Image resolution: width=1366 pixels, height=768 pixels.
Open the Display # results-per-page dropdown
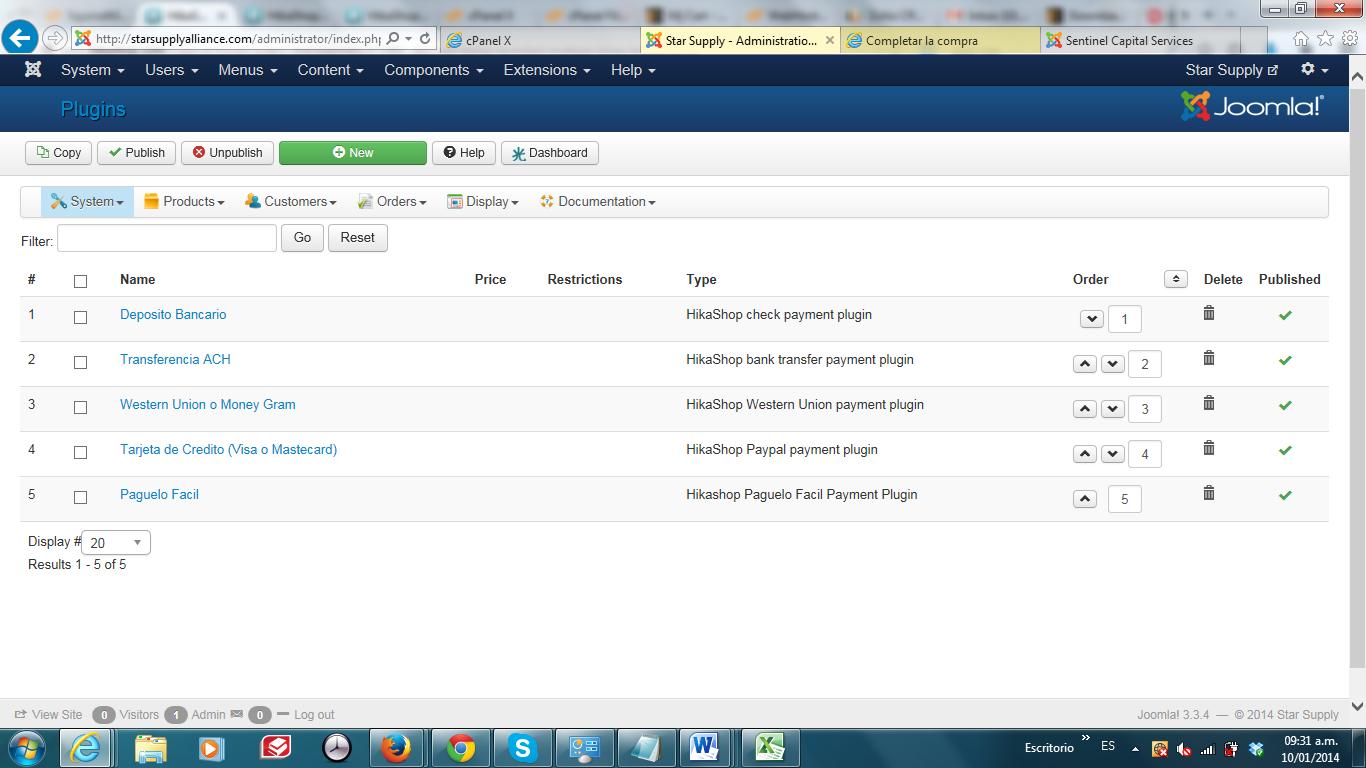[x=116, y=543]
